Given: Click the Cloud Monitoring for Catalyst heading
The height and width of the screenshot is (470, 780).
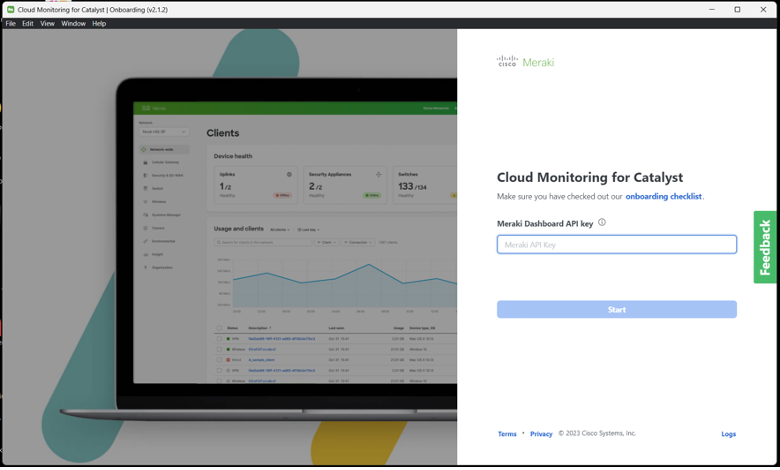Looking at the screenshot, I should click(x=590, y=177).
